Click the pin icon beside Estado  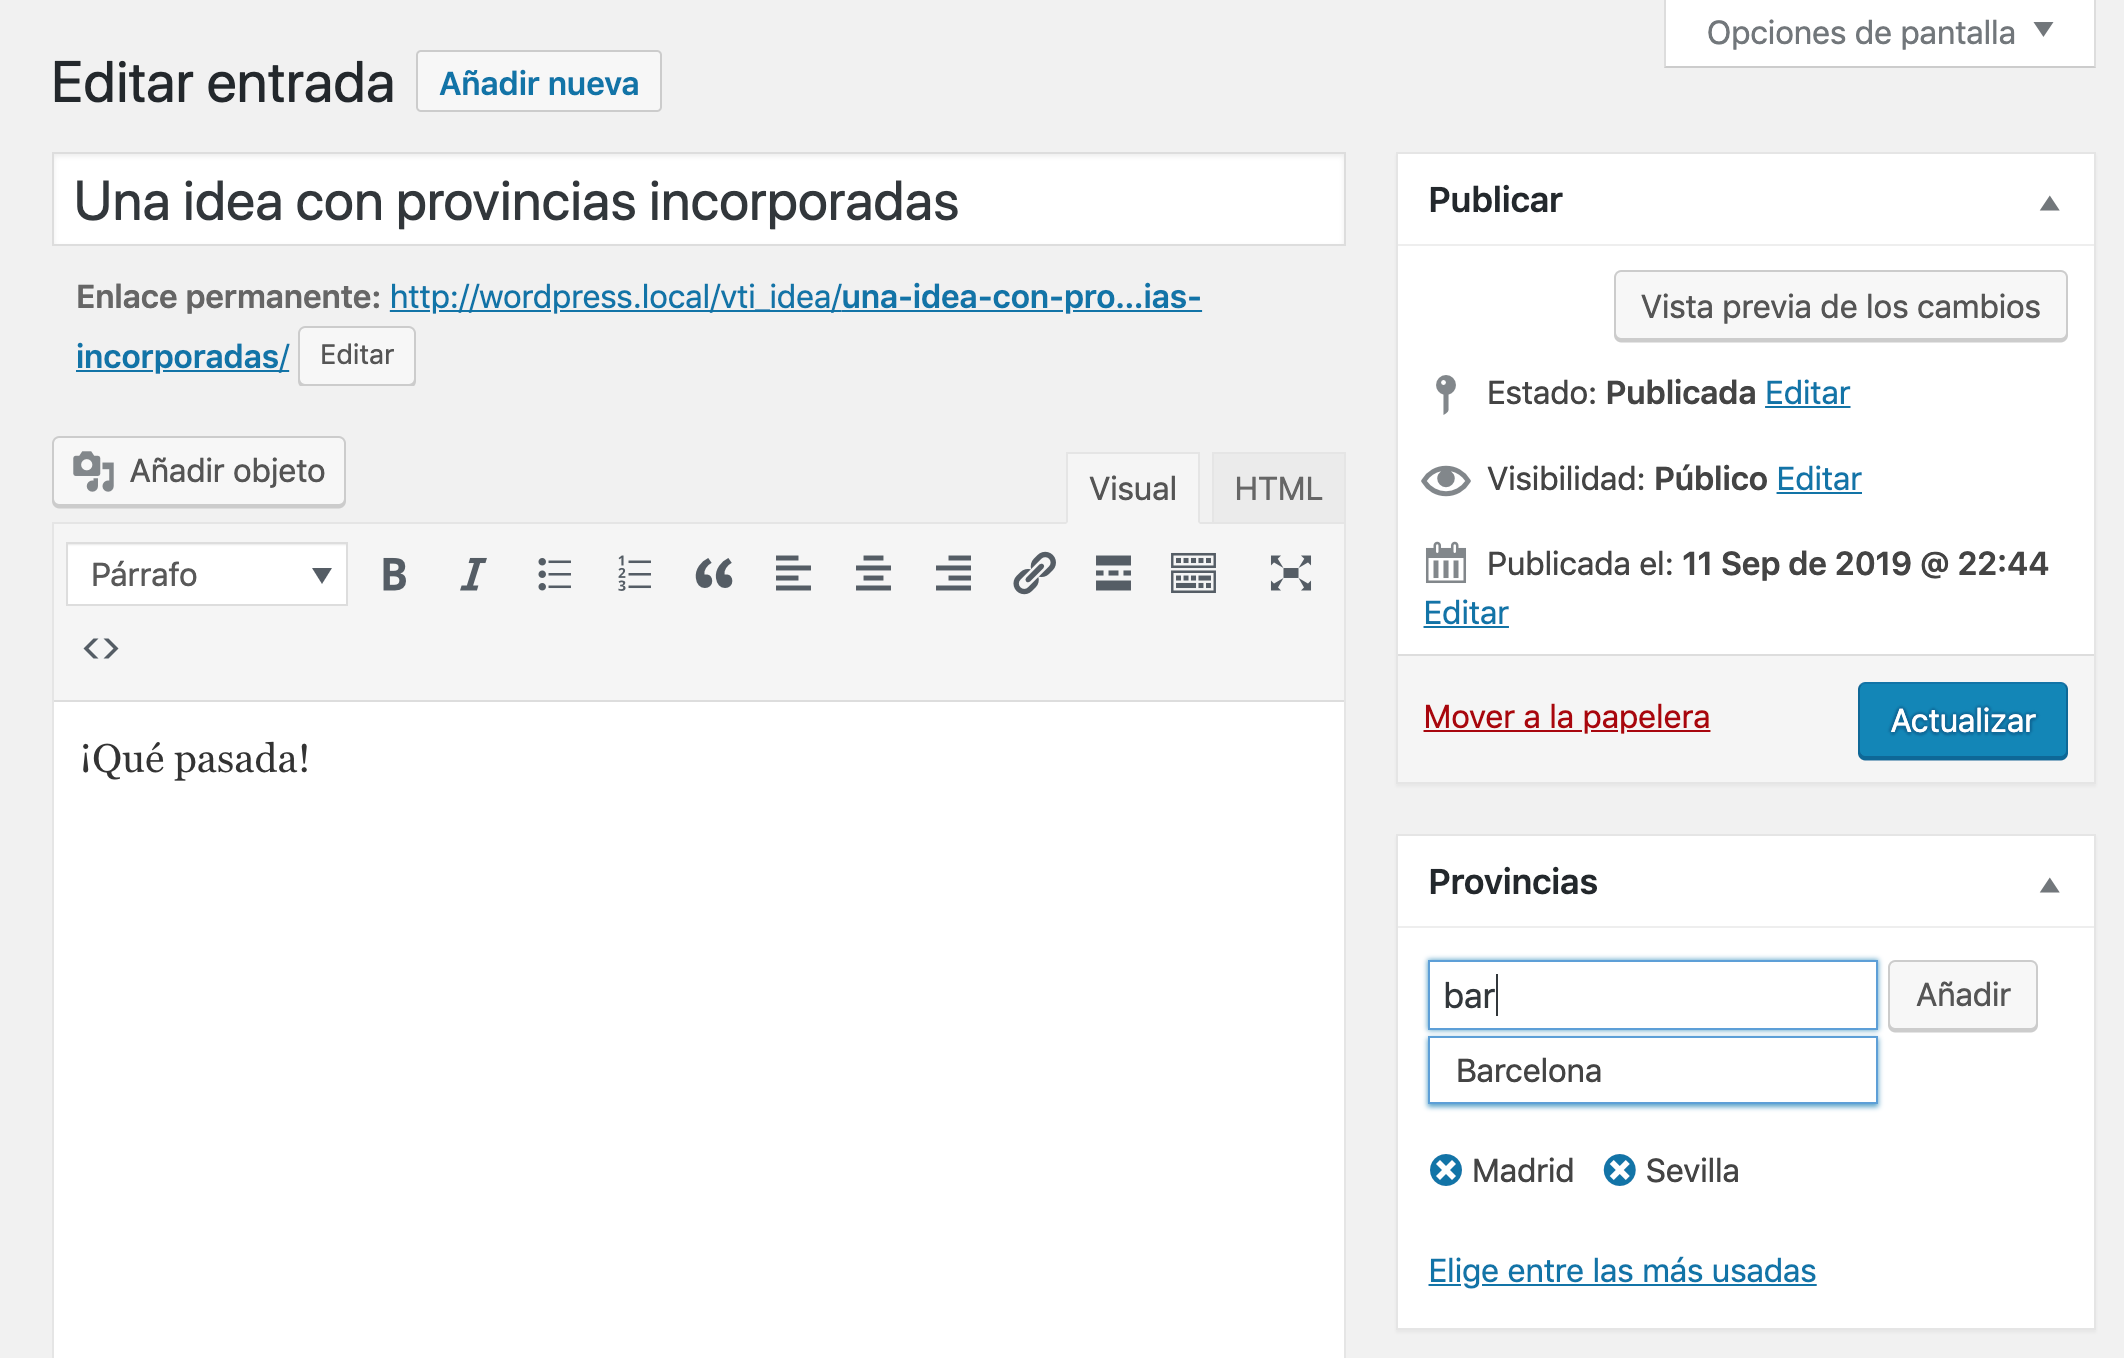[x=1445, y=394]
